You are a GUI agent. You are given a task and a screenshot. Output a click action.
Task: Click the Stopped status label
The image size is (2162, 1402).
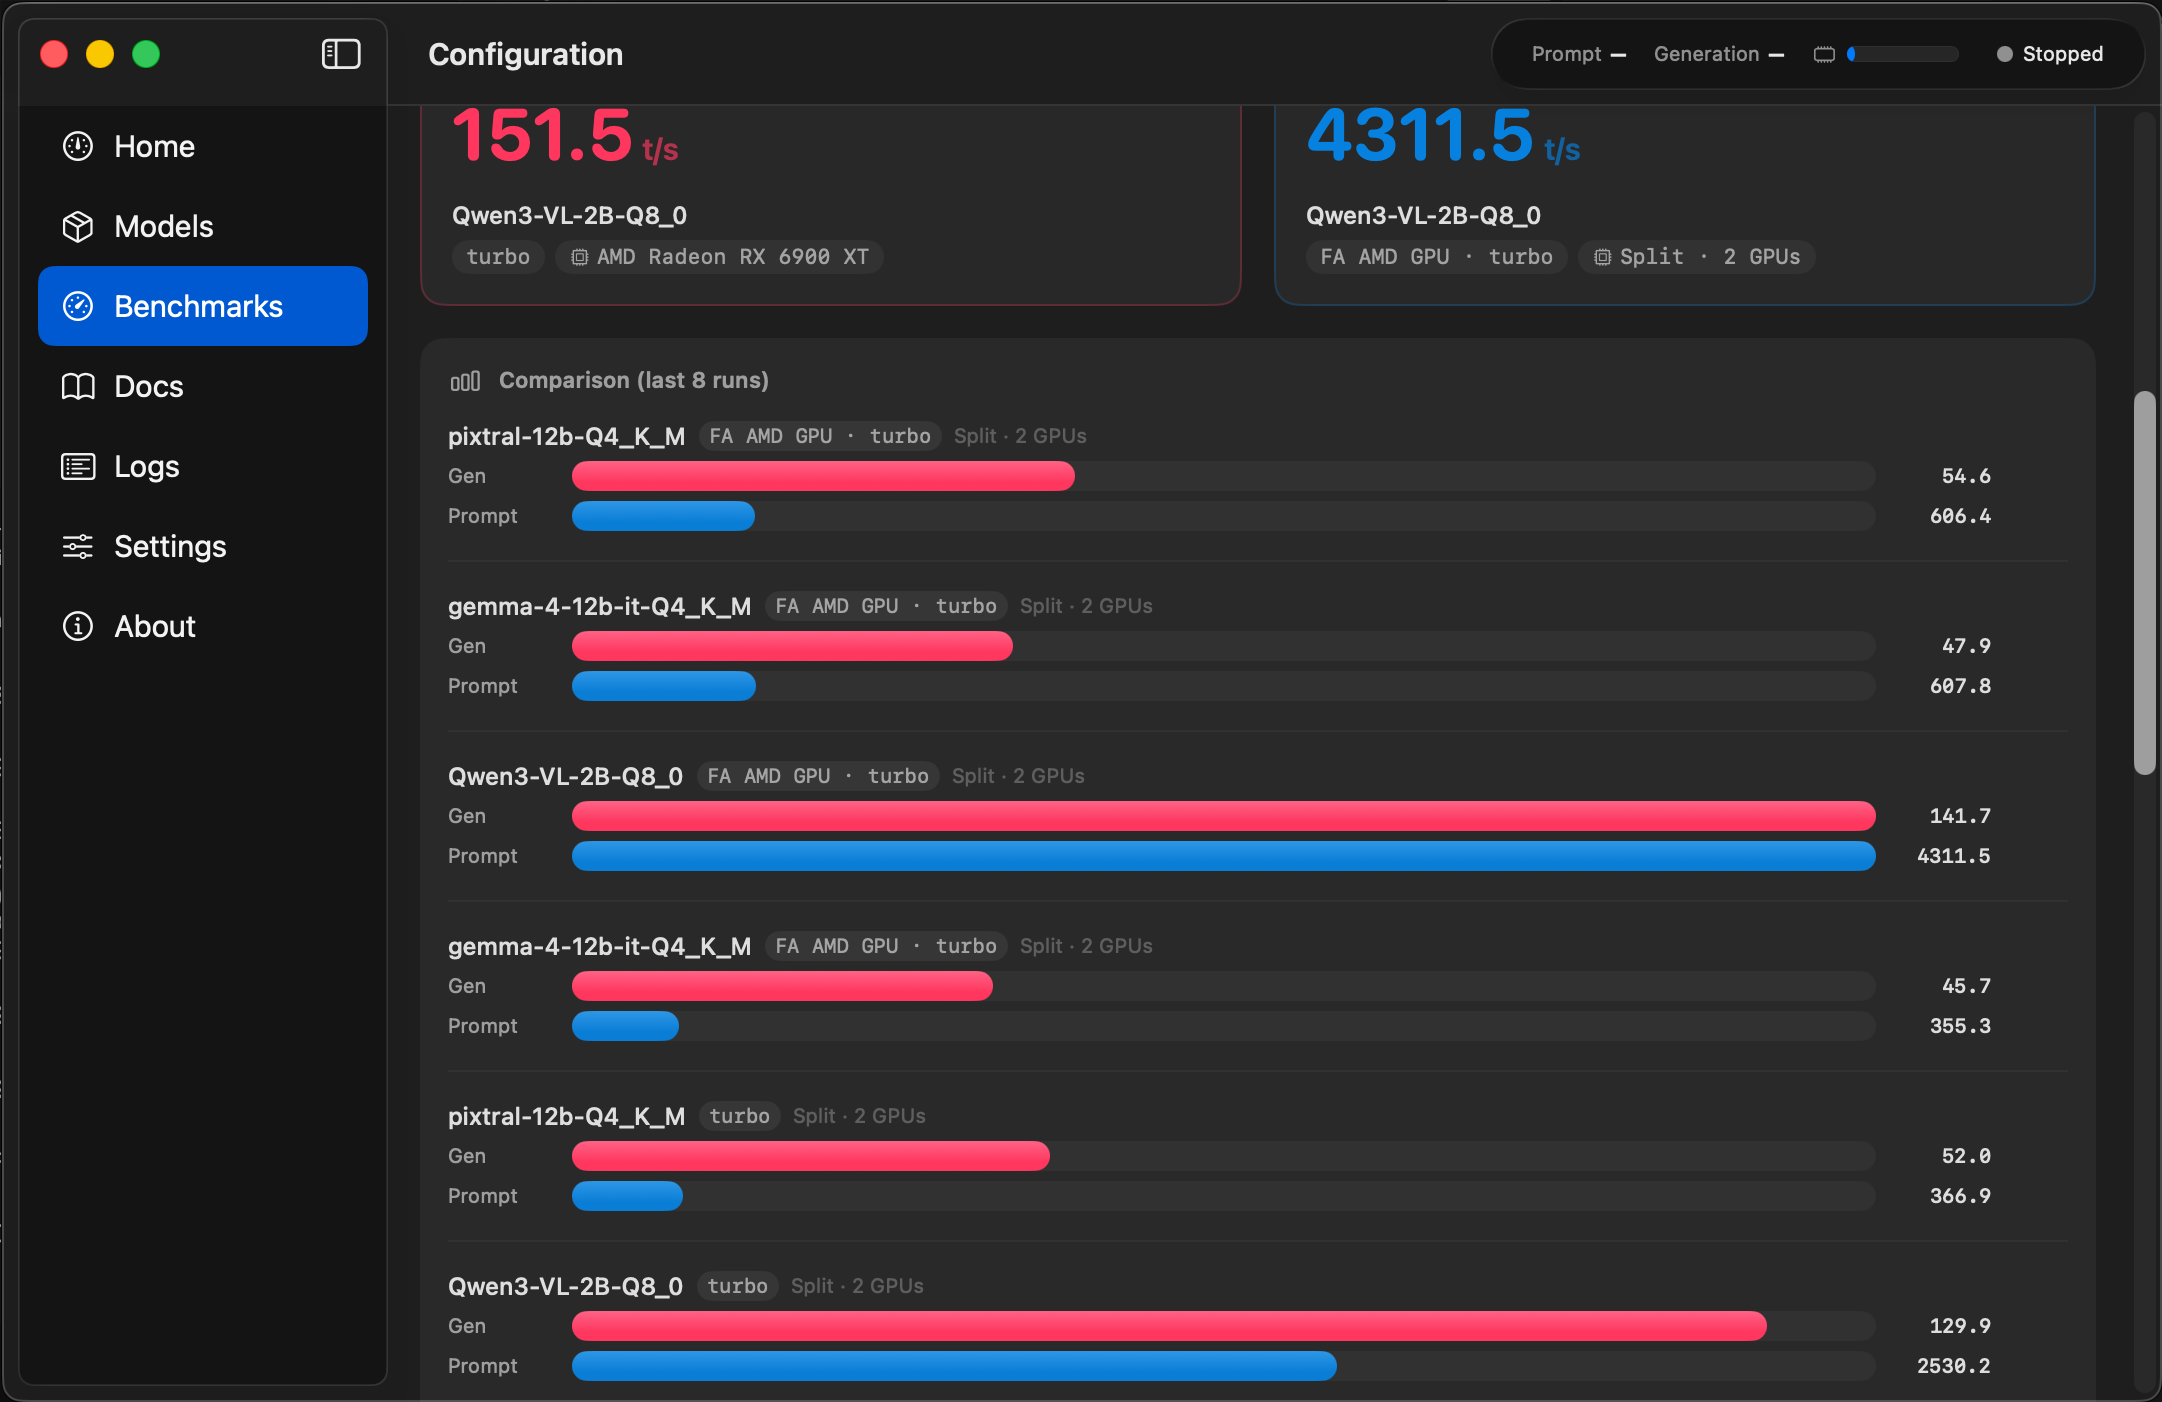click(2062, 54)
